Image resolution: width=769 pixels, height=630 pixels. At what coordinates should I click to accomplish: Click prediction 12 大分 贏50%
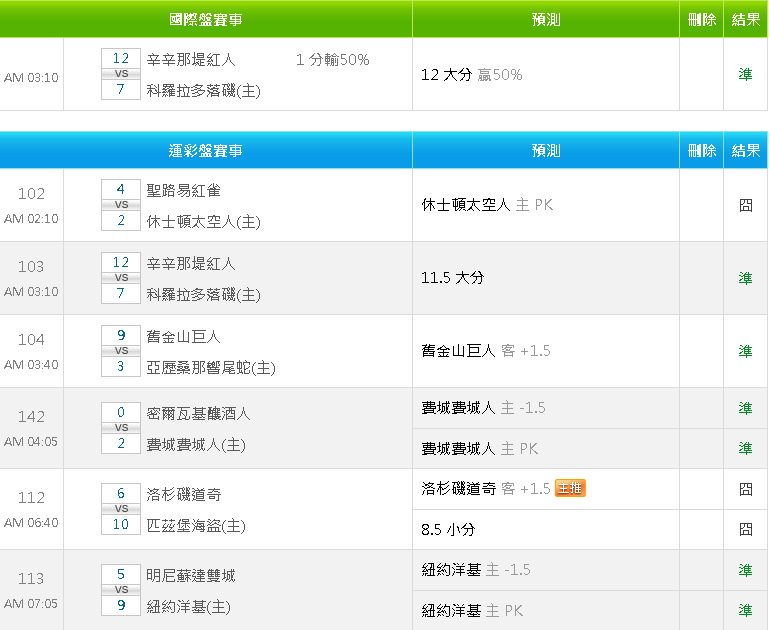[471, 75]
